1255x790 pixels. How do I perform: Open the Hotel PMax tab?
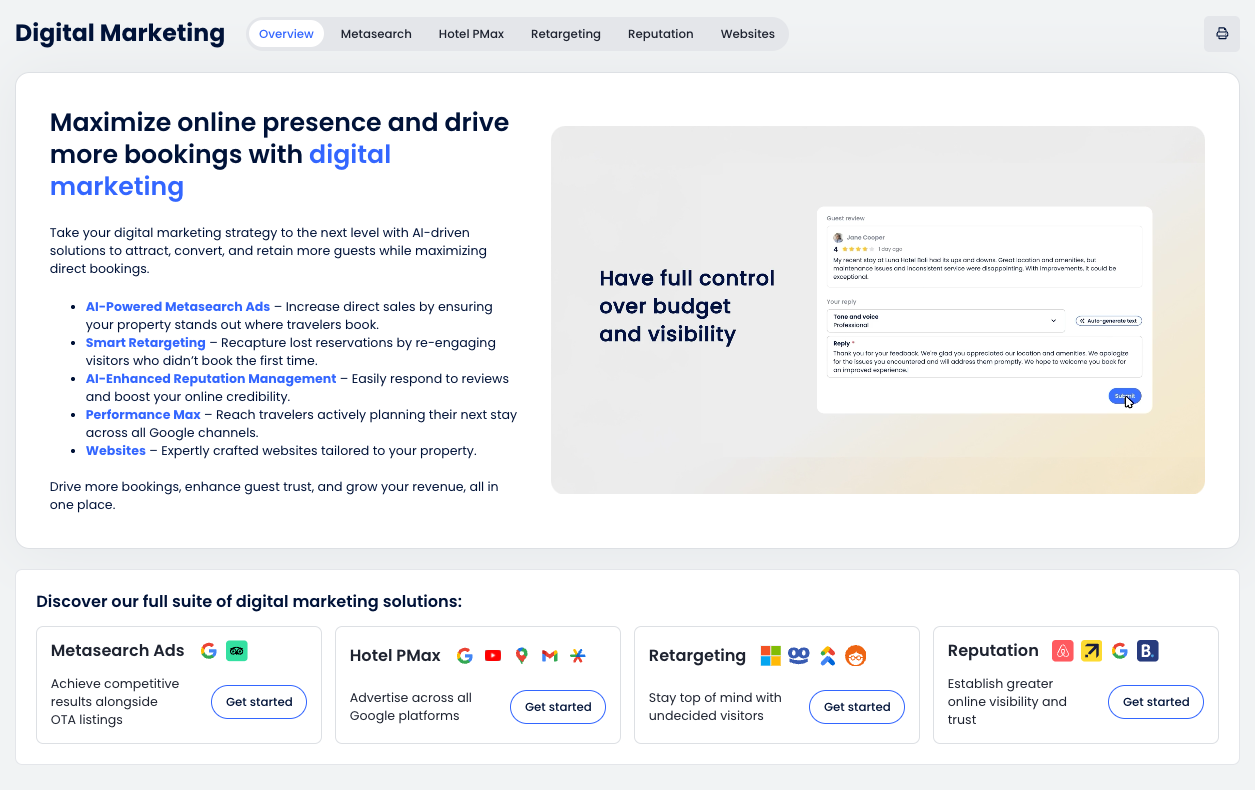471,34
